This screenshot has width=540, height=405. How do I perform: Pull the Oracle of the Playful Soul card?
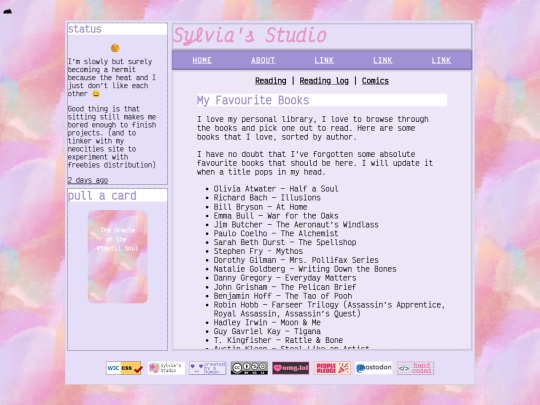click(118, 257)
